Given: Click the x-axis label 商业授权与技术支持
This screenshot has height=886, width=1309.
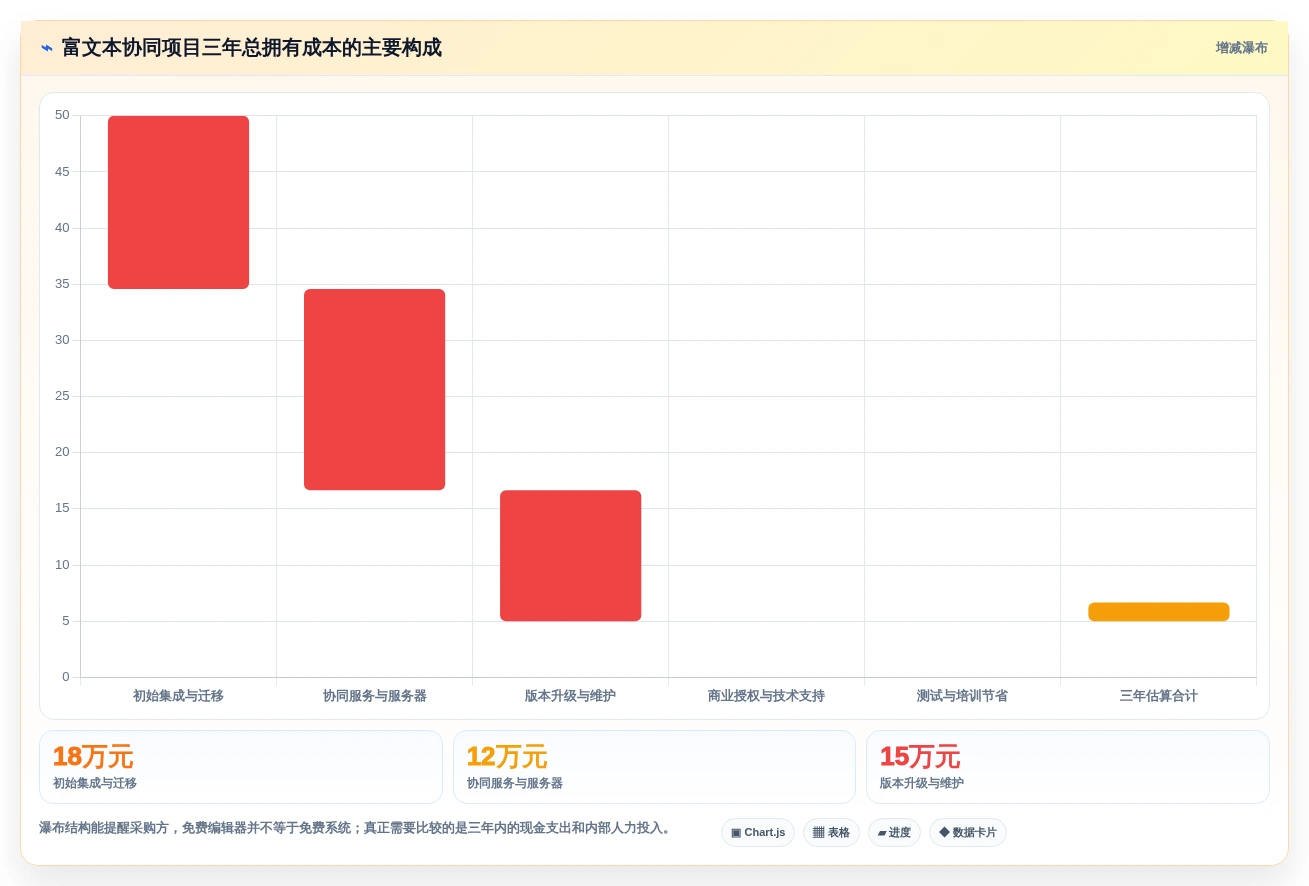Looking at the screenshot, I should point(766,696).
